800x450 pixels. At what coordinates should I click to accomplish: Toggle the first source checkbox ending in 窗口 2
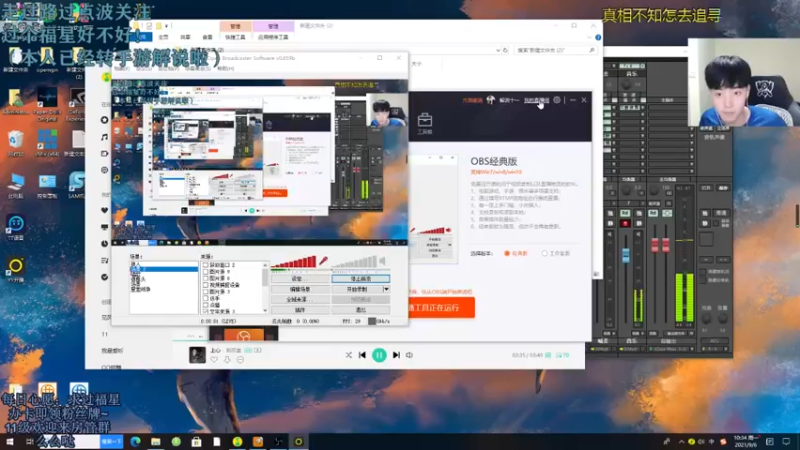click(205, 265)
